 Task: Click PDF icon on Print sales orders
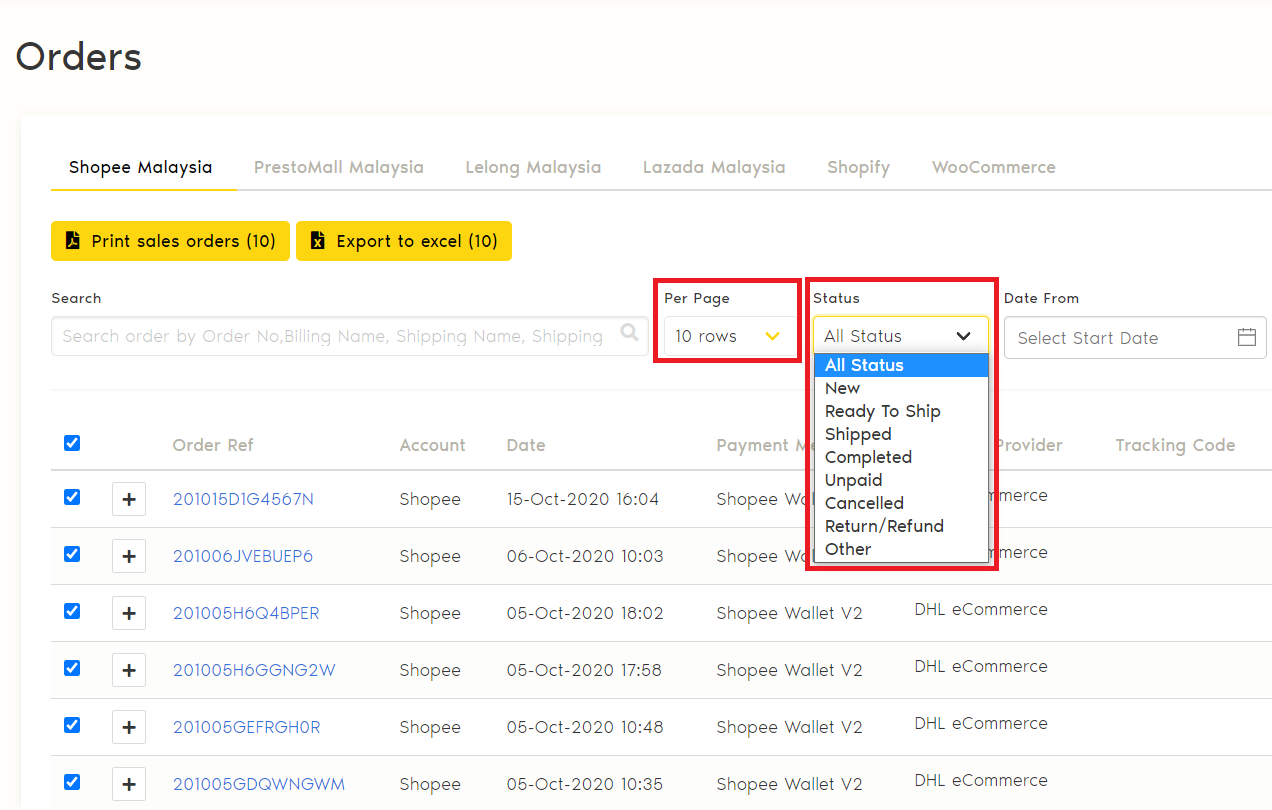point(72,241)
